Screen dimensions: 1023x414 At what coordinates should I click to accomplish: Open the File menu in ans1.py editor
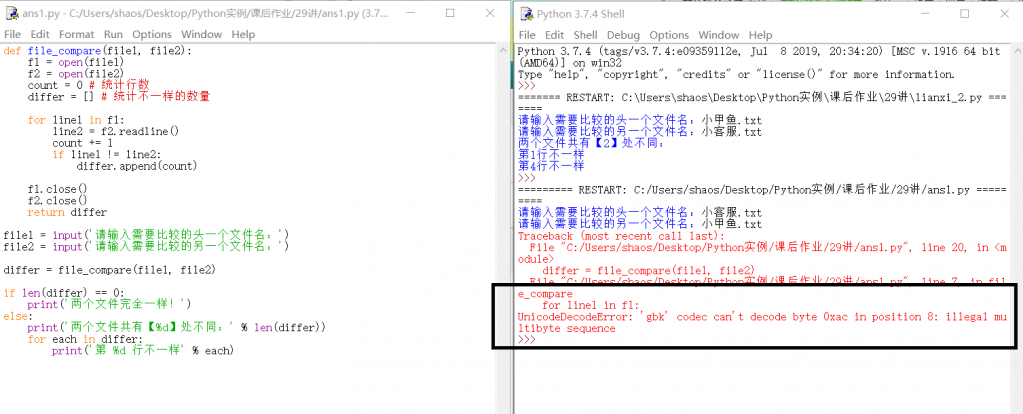[13, 34]
